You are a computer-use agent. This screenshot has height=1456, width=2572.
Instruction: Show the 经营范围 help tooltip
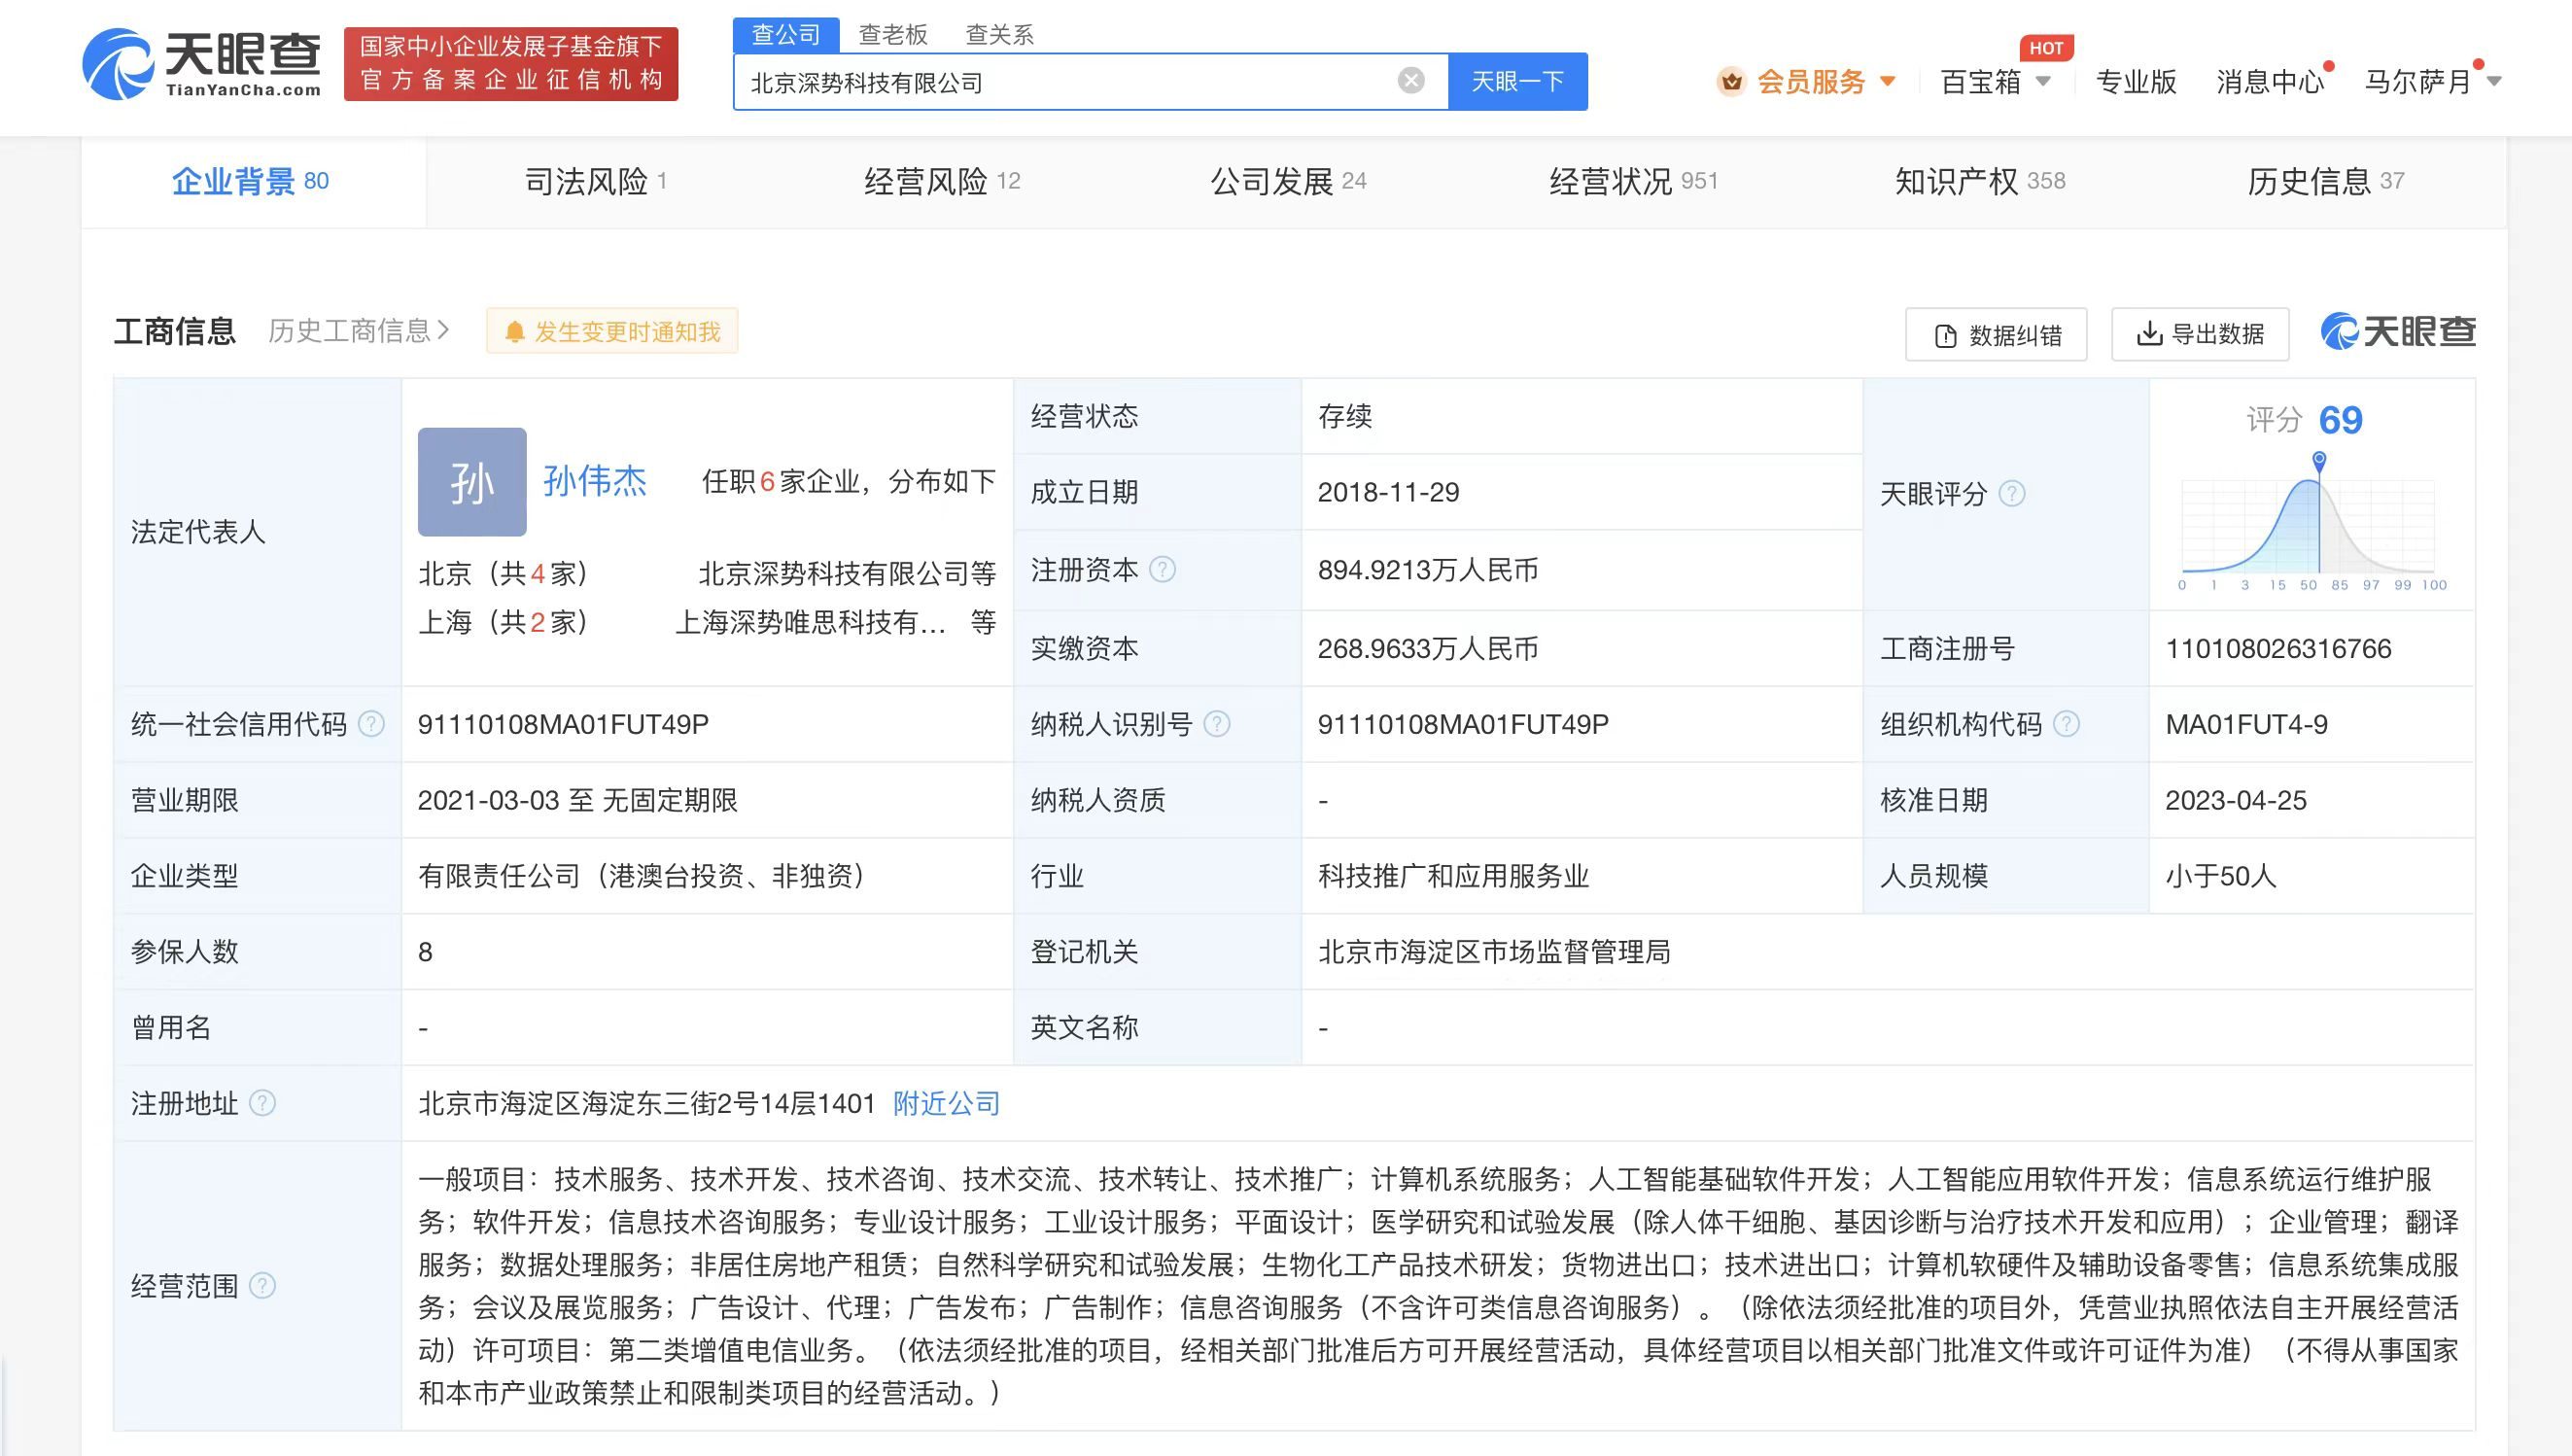263,1287
